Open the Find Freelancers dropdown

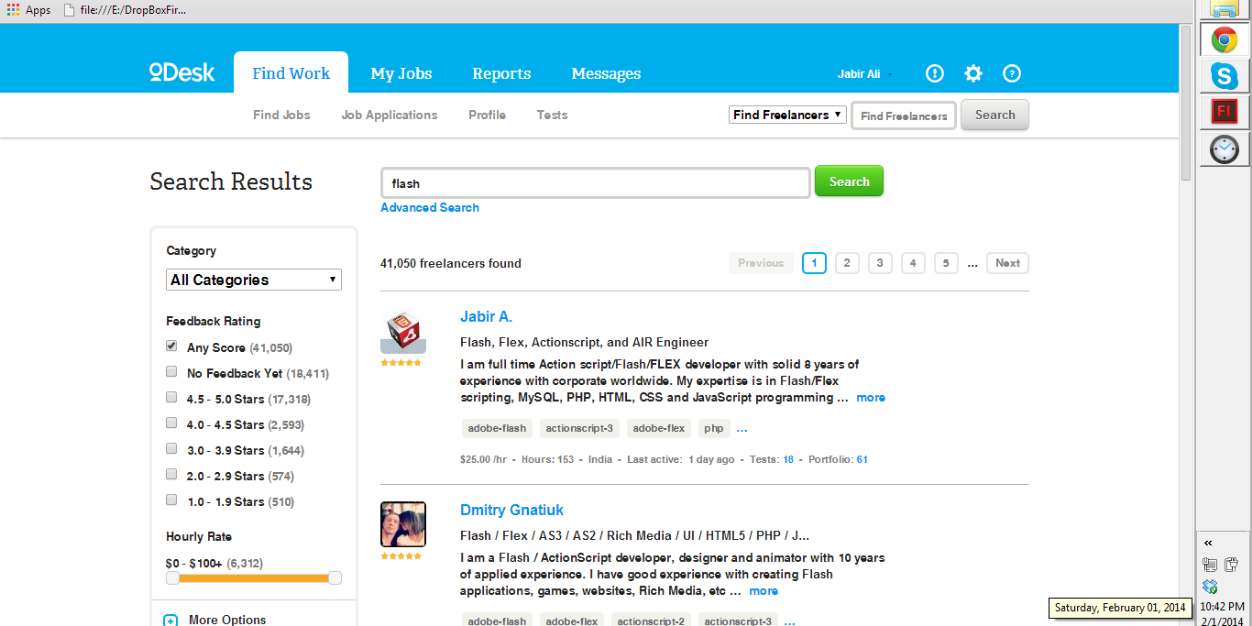coord(788,115)
